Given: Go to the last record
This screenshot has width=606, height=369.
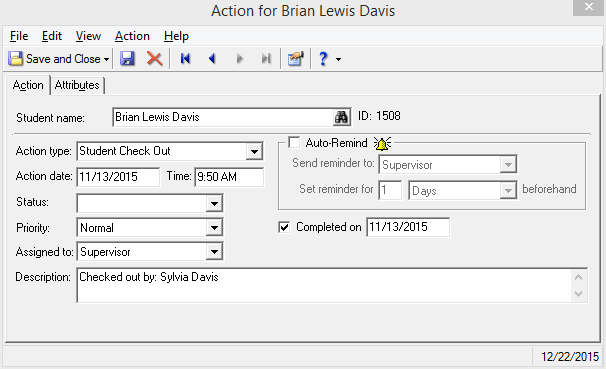Looking at the screenshot, I should [266, 59].
